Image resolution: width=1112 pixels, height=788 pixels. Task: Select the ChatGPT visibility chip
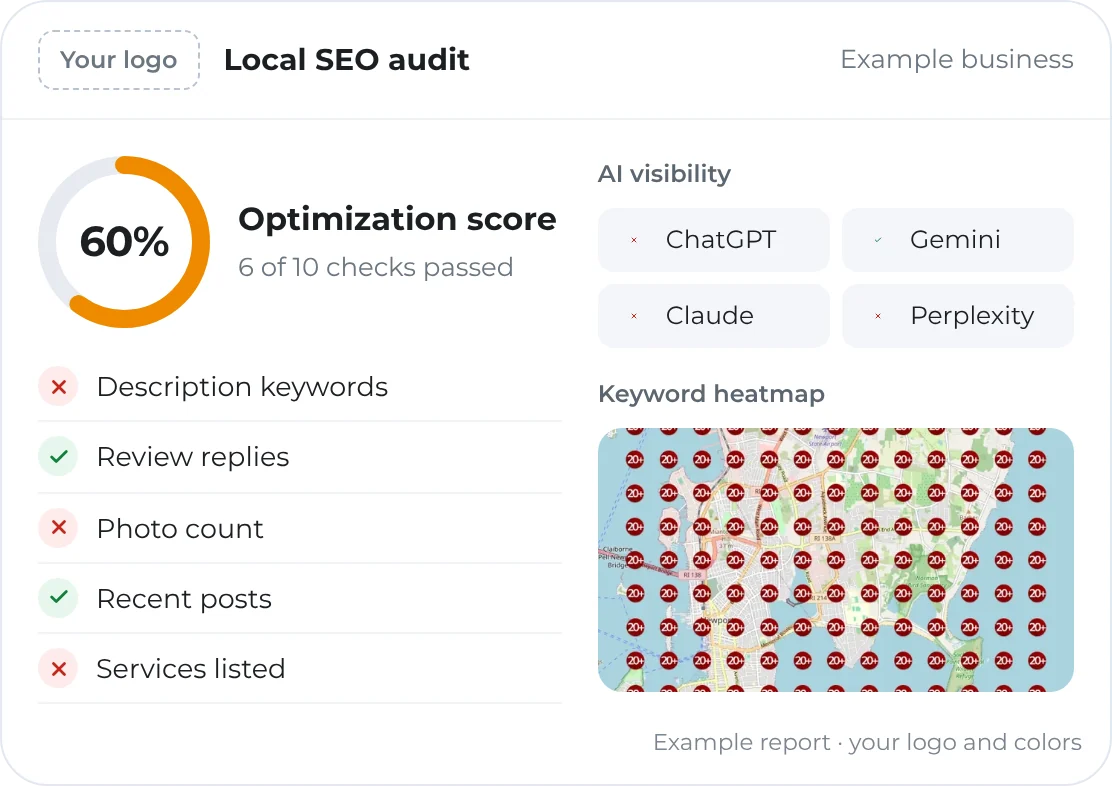pyautogui.click(x=713, y=240)
